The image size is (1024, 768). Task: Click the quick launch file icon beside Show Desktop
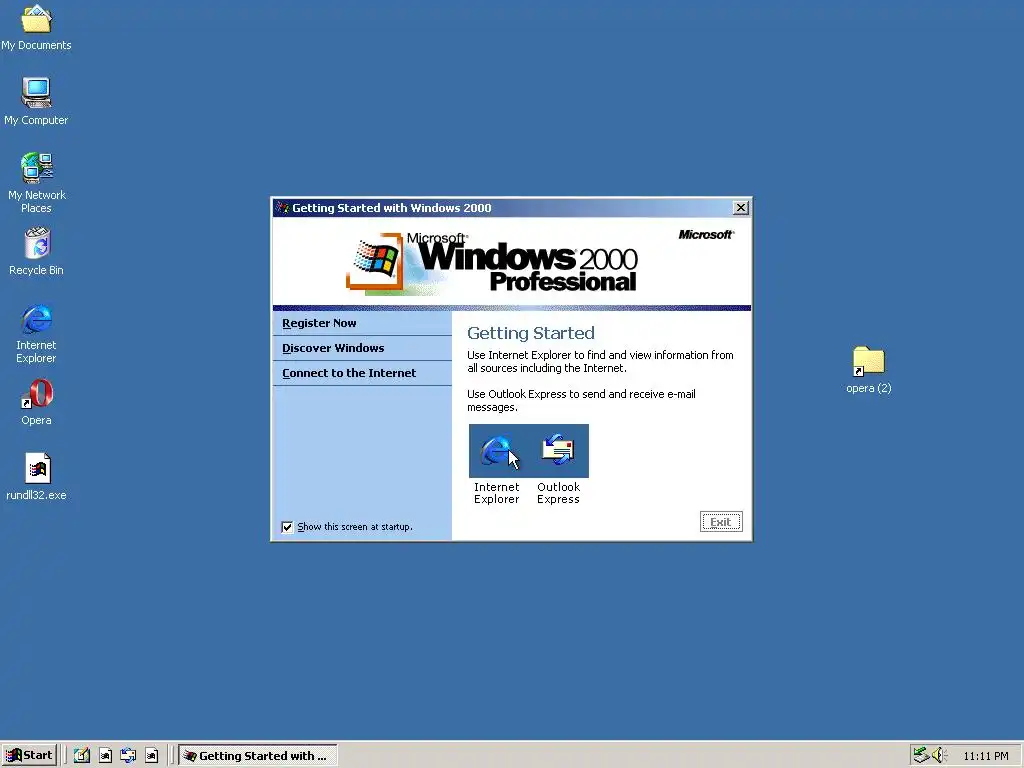click(x=105, y=755)
